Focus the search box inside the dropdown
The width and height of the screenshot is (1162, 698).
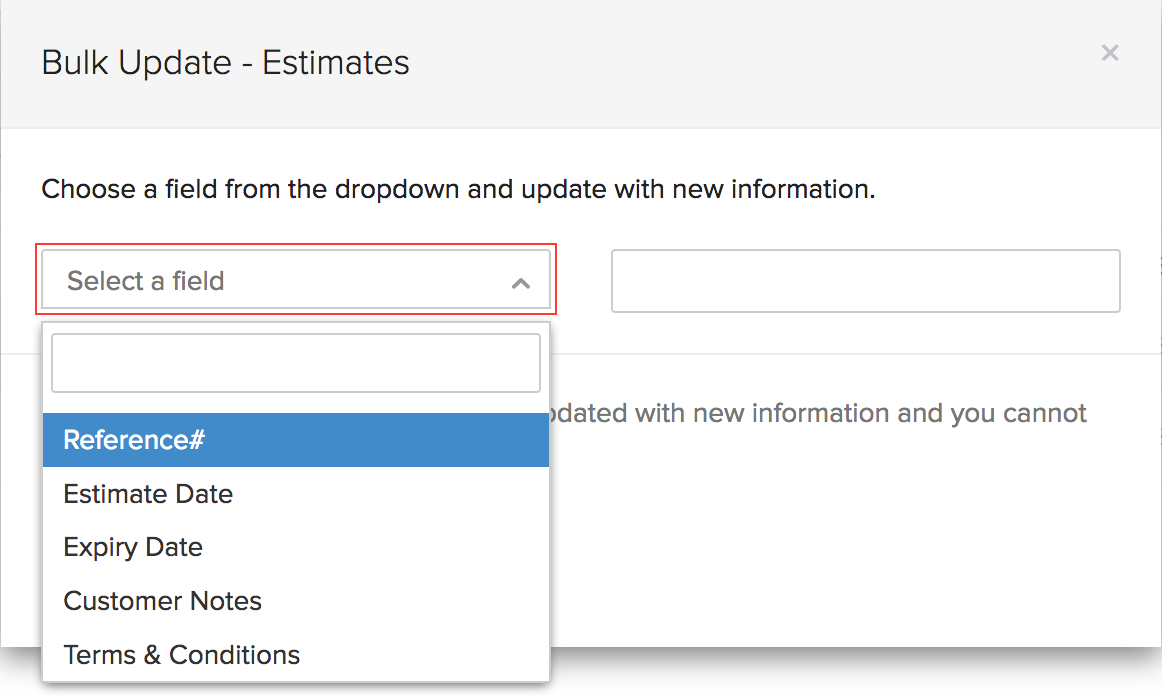tap(295, 362)
